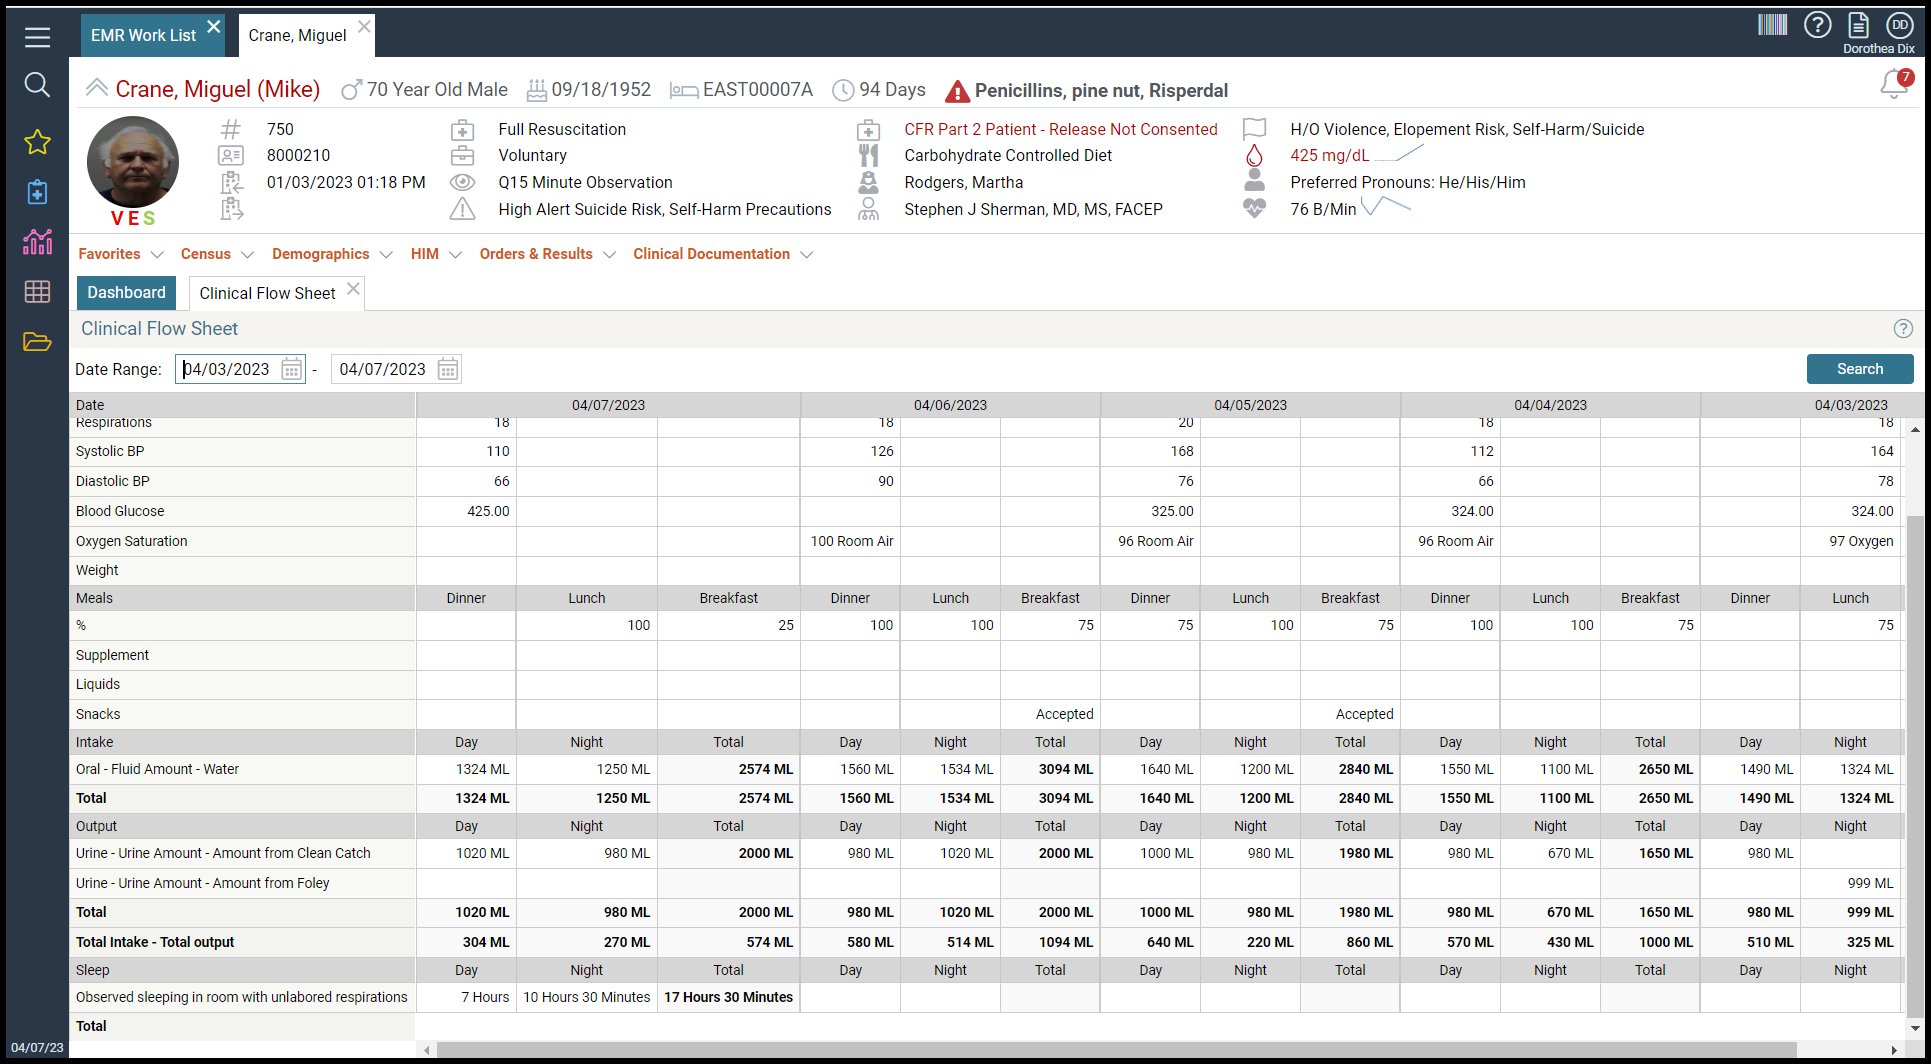
Task: Click the document icon next to Dorothea Dix
Action: point(1858,24)
